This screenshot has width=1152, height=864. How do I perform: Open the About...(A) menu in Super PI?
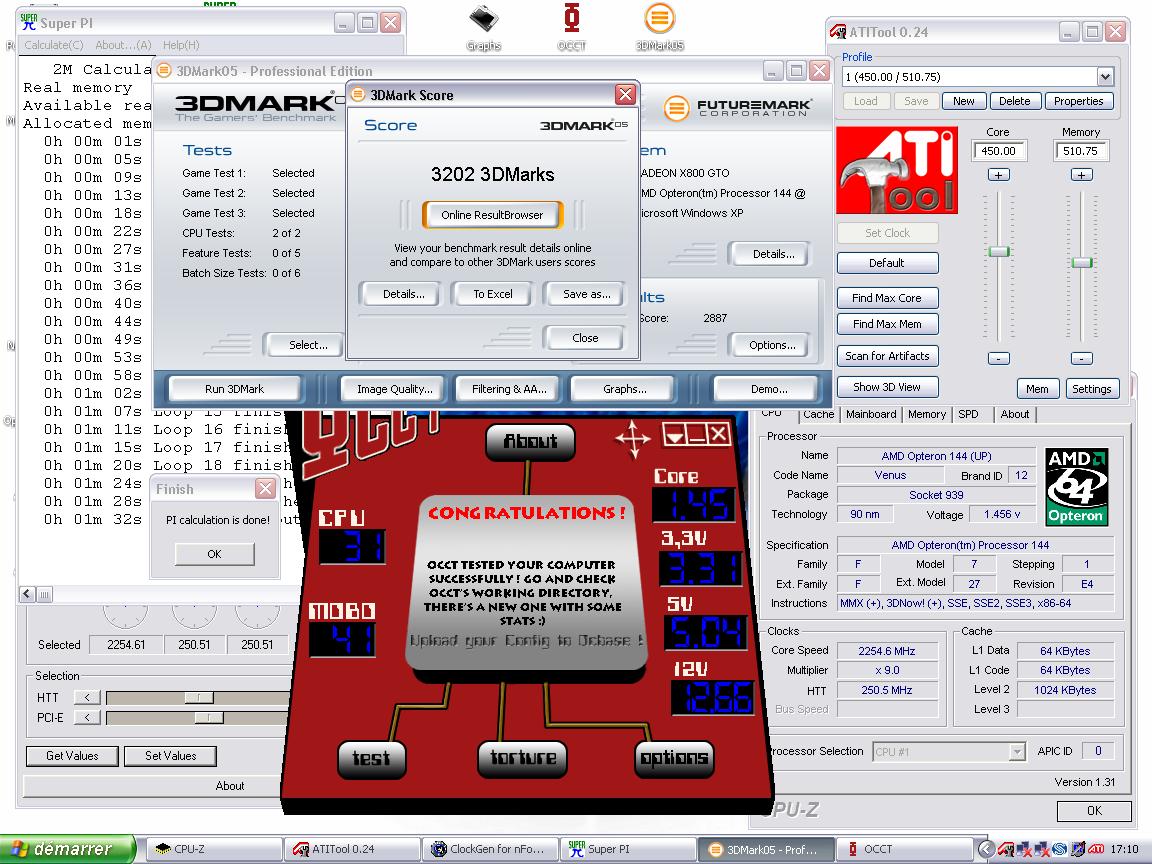pyautogui.click(x=123, y=45)
